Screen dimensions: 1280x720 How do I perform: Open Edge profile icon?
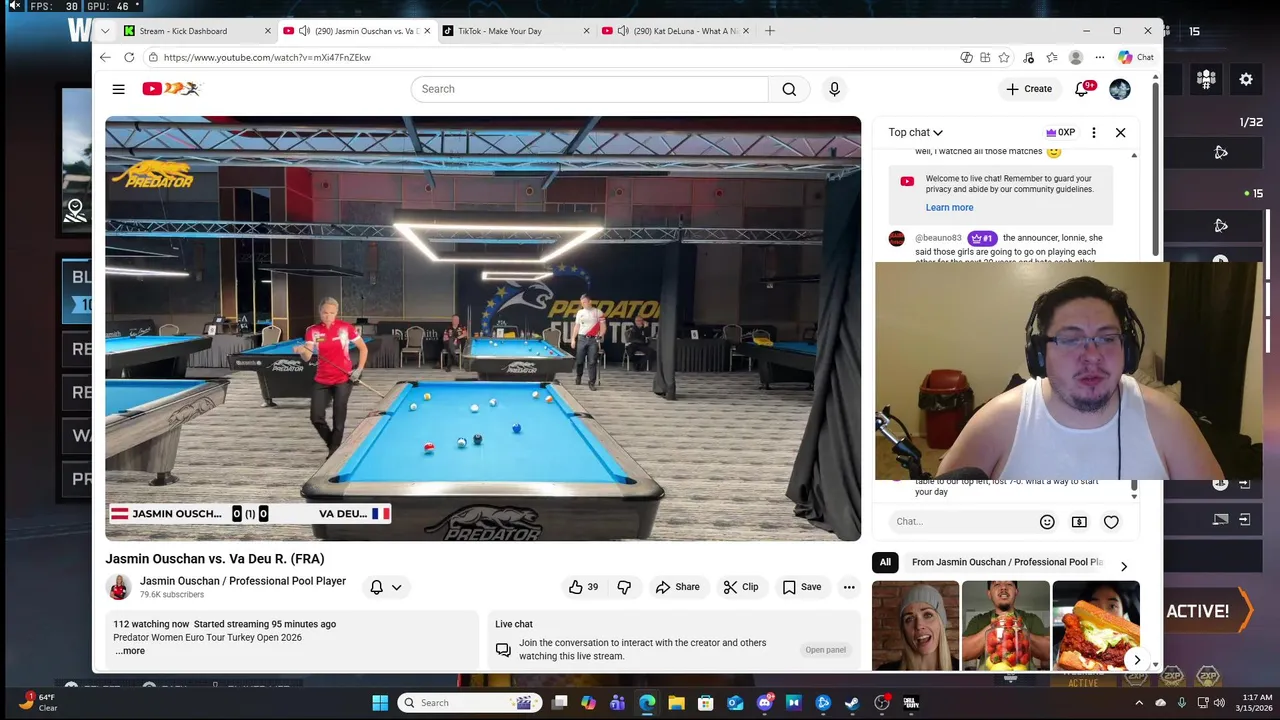point(1076,57)
